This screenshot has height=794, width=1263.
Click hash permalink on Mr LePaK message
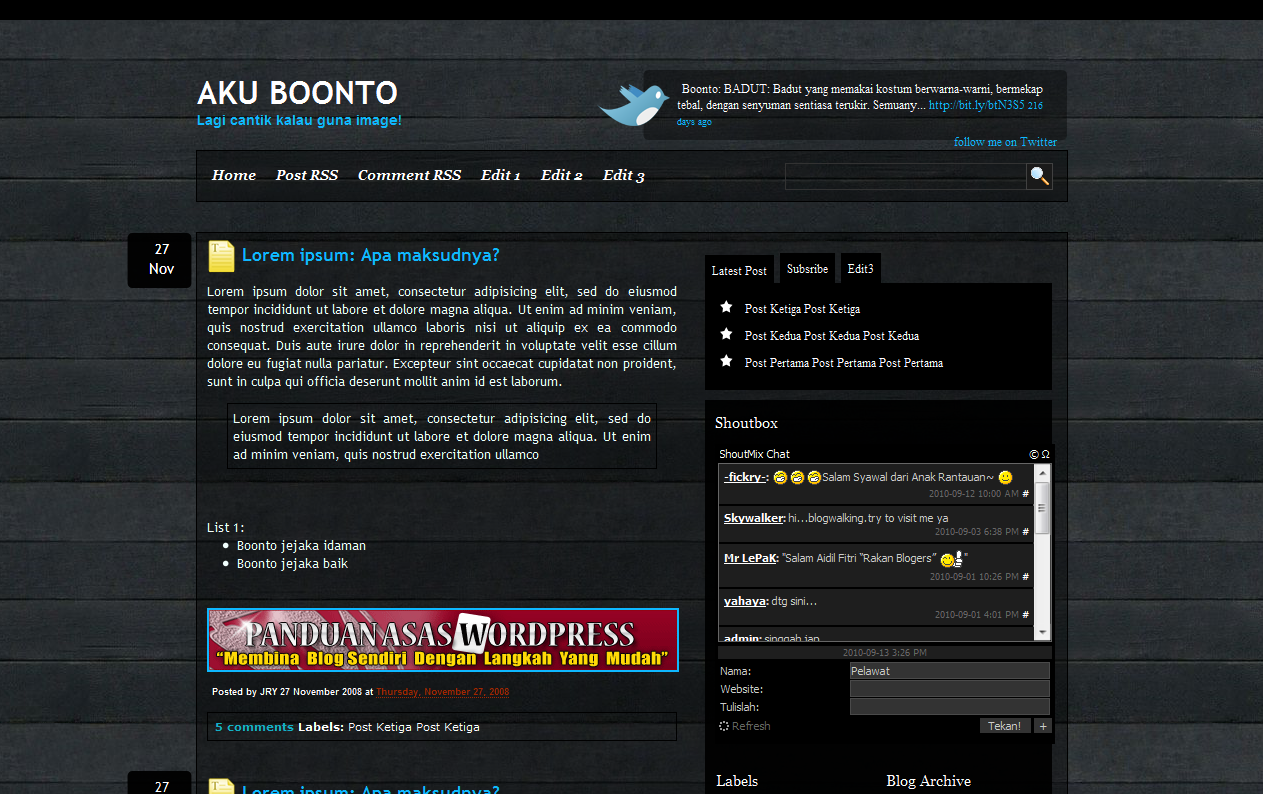pyautogui.click(x=1025, y=577)
